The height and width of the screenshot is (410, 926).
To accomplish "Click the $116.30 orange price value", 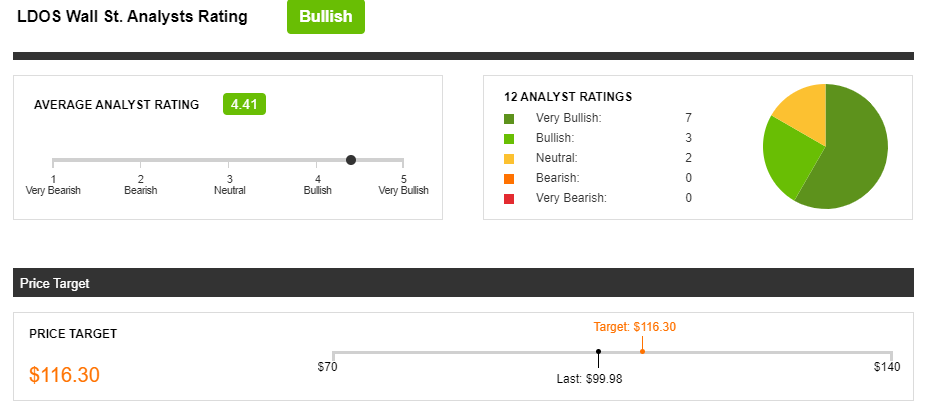I will click(64, 375).
